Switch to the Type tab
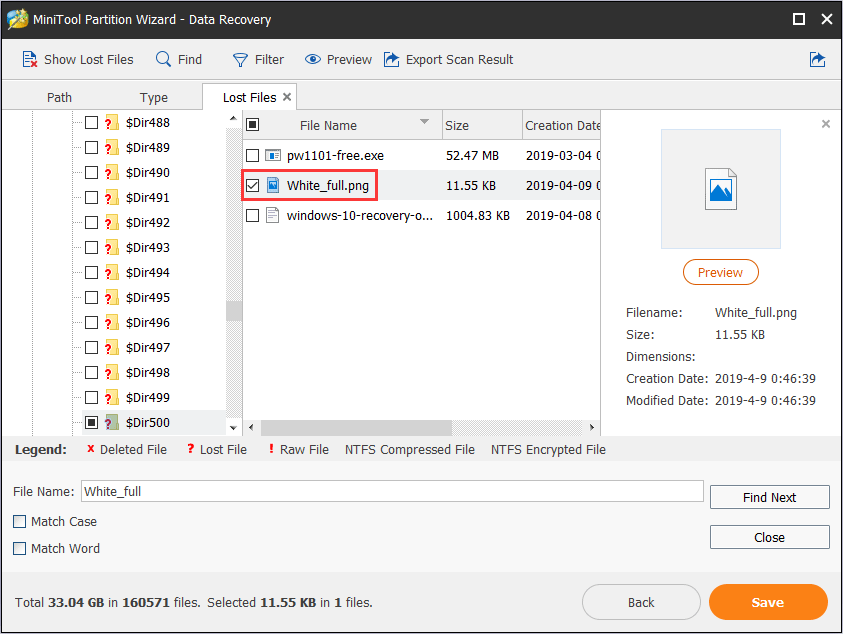 pyautogui.click(x=153, y=97)
